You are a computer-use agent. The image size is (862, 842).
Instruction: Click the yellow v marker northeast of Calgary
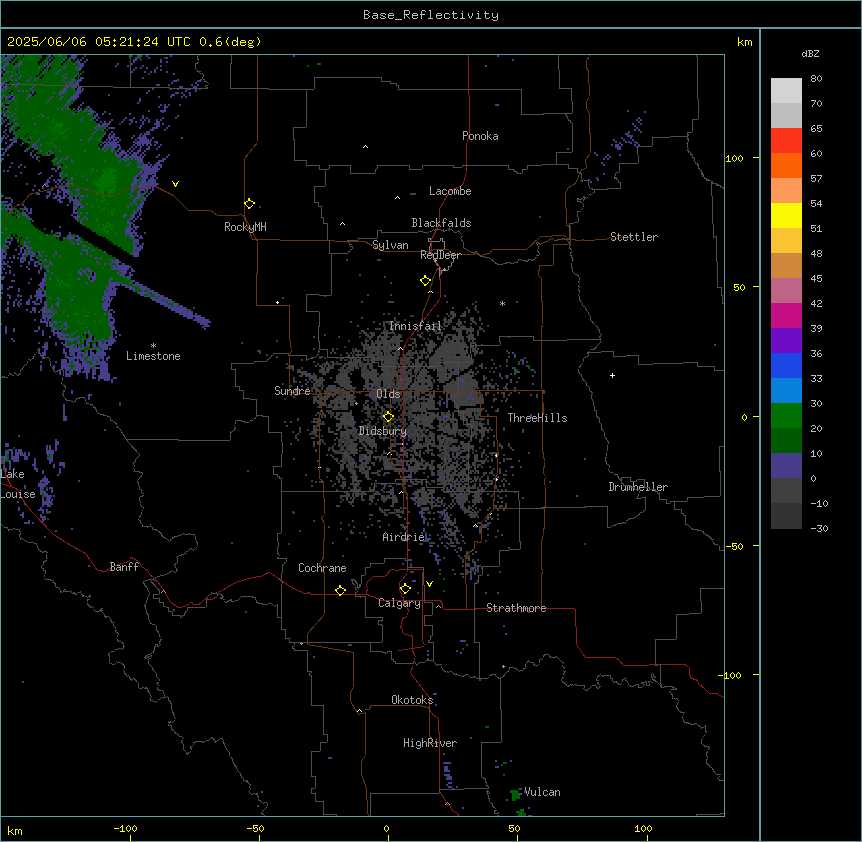click(x=429, y=584)
